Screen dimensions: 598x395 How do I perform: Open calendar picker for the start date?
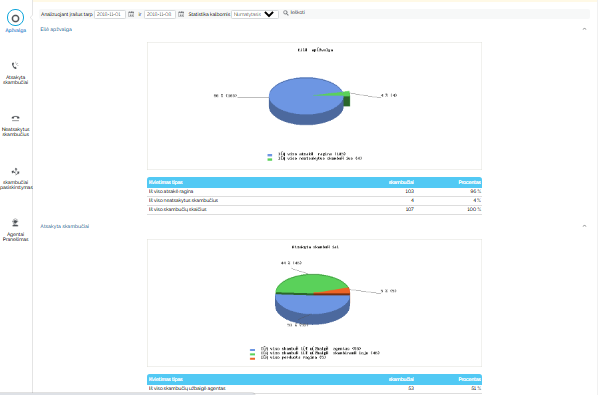131,14
